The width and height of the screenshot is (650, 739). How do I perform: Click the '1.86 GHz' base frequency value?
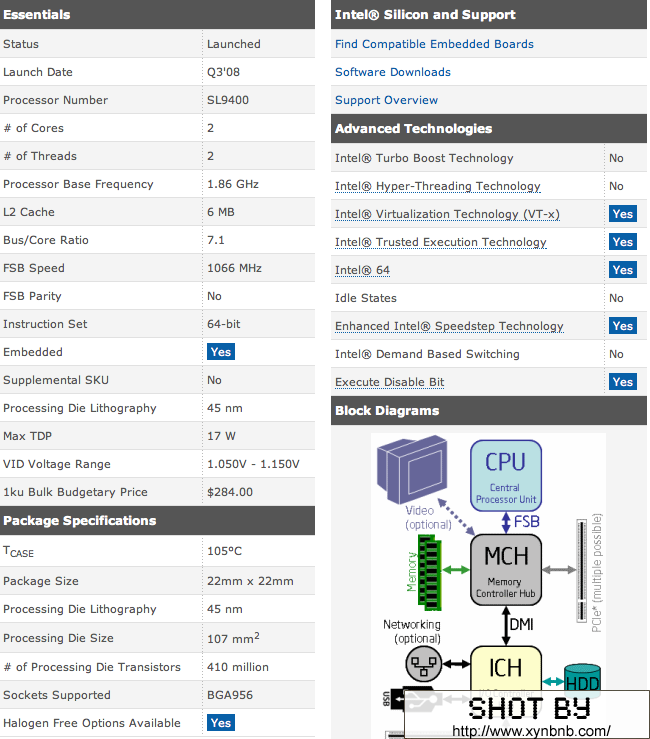pyautogui.click(x=233, y=184)
